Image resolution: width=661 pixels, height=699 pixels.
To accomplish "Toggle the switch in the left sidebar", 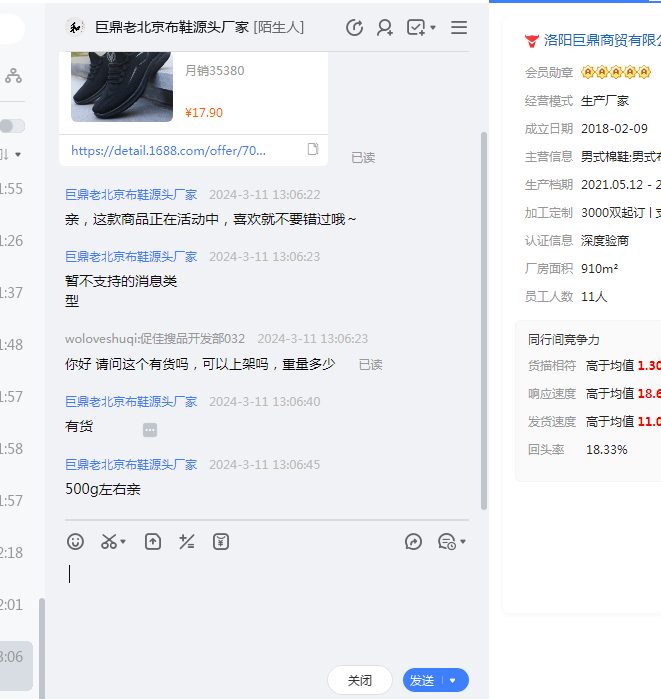I will pyautogui.click(x=12, y=126).
